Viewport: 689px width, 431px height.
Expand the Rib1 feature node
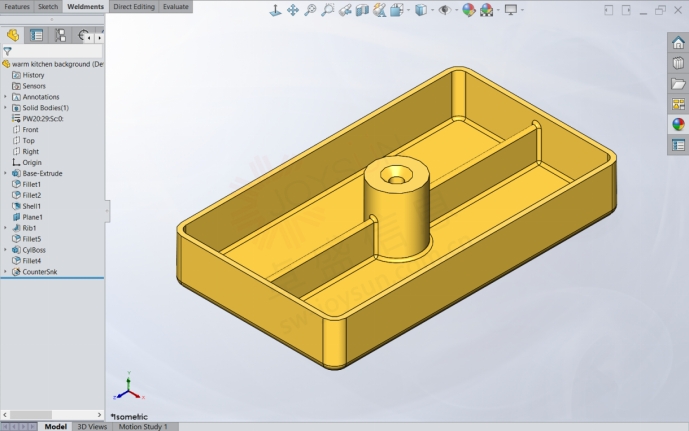(5, 228)
